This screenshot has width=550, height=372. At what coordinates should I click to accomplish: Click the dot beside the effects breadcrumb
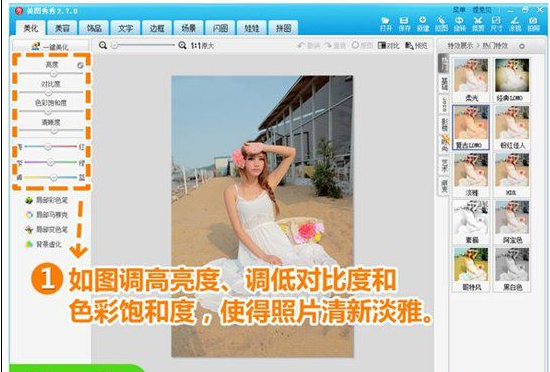522,46
